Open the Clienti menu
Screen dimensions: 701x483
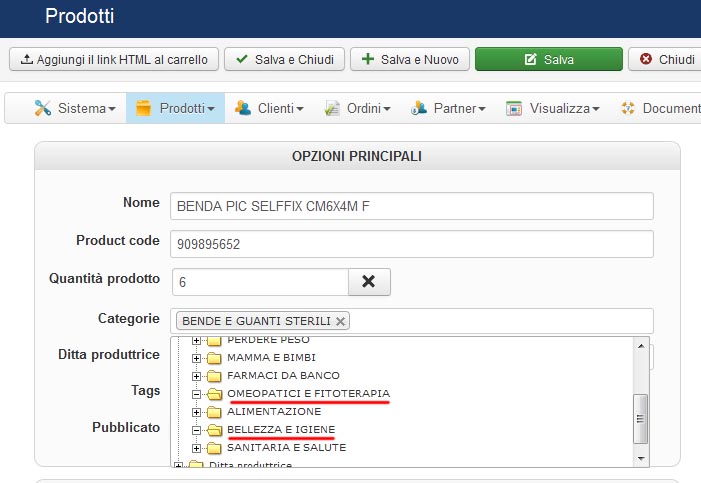[x=269, y=108]
